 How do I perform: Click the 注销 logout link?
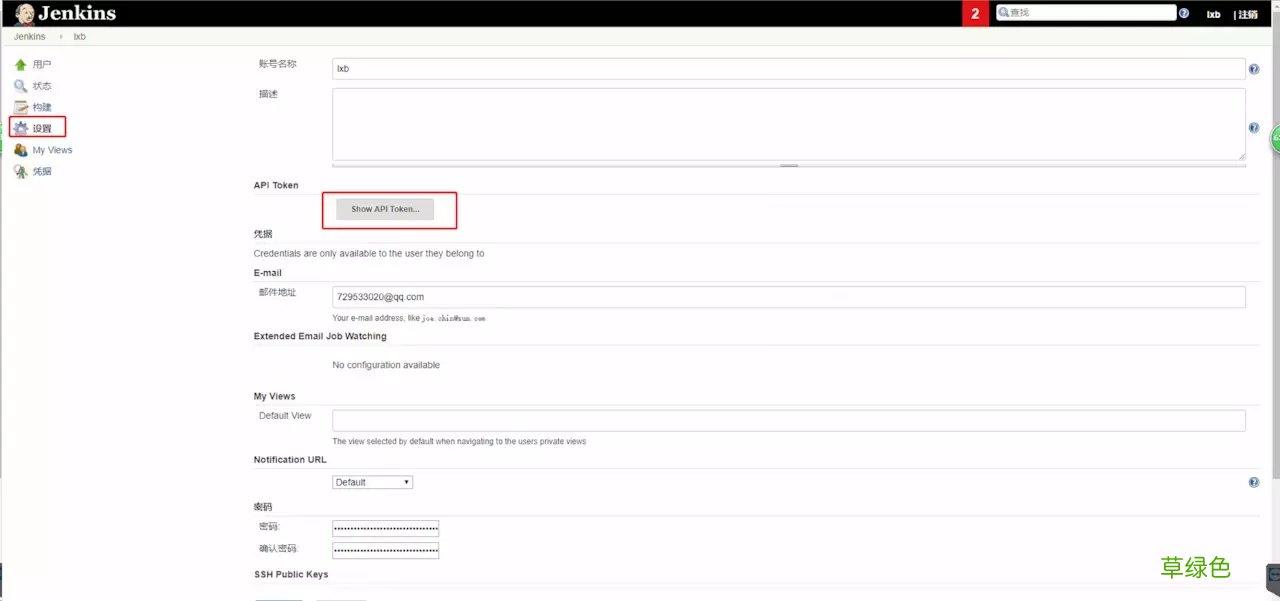click(x=1248, y=14)
